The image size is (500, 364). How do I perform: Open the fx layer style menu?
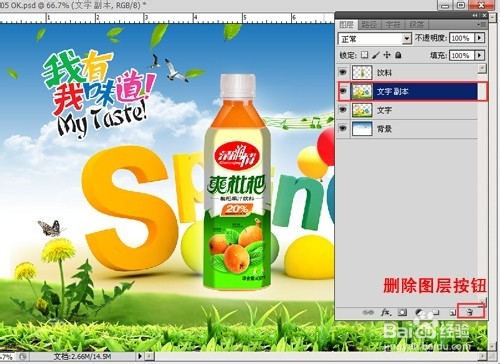tap(386, 312)
